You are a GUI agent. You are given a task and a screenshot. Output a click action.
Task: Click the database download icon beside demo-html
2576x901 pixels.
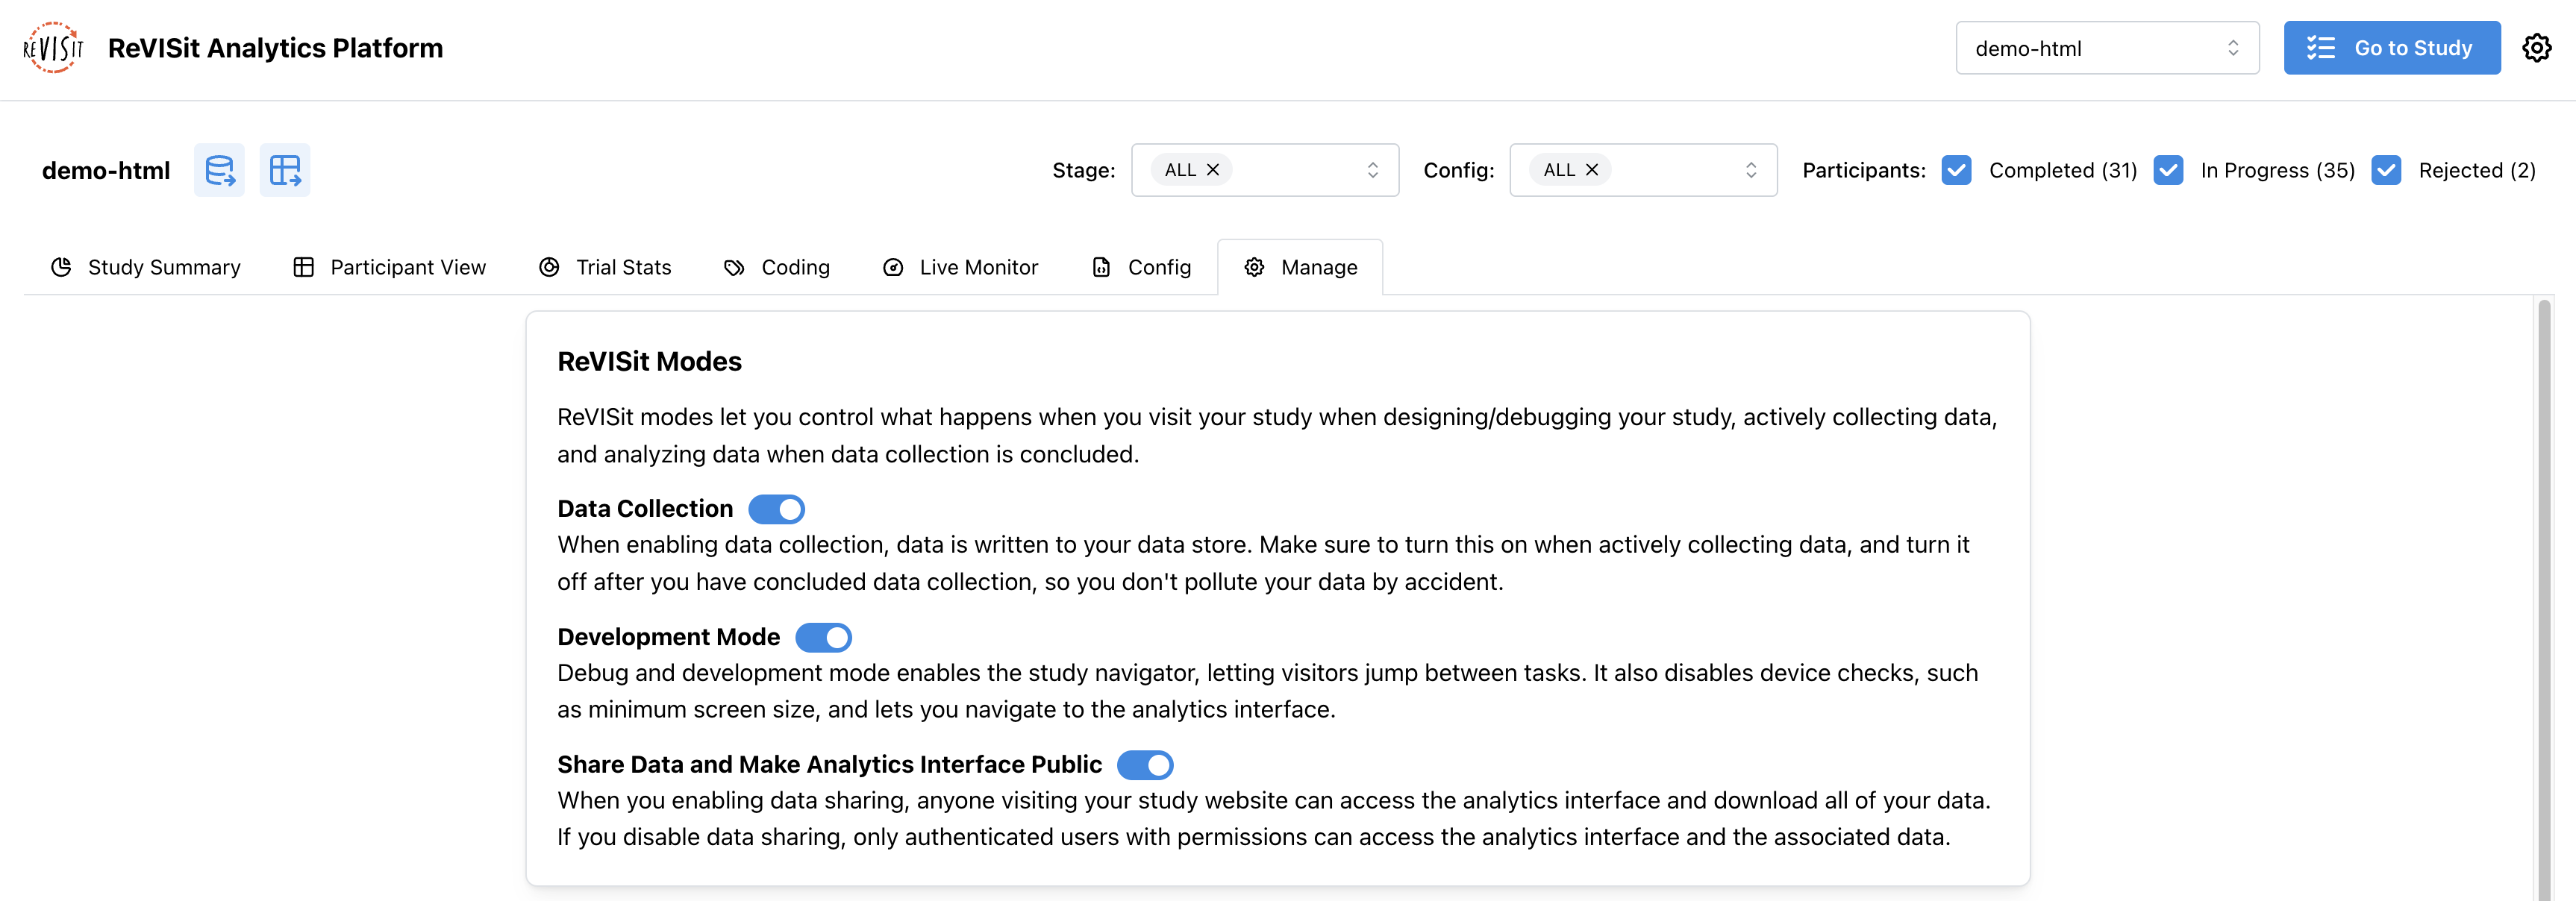click(219, 170)
